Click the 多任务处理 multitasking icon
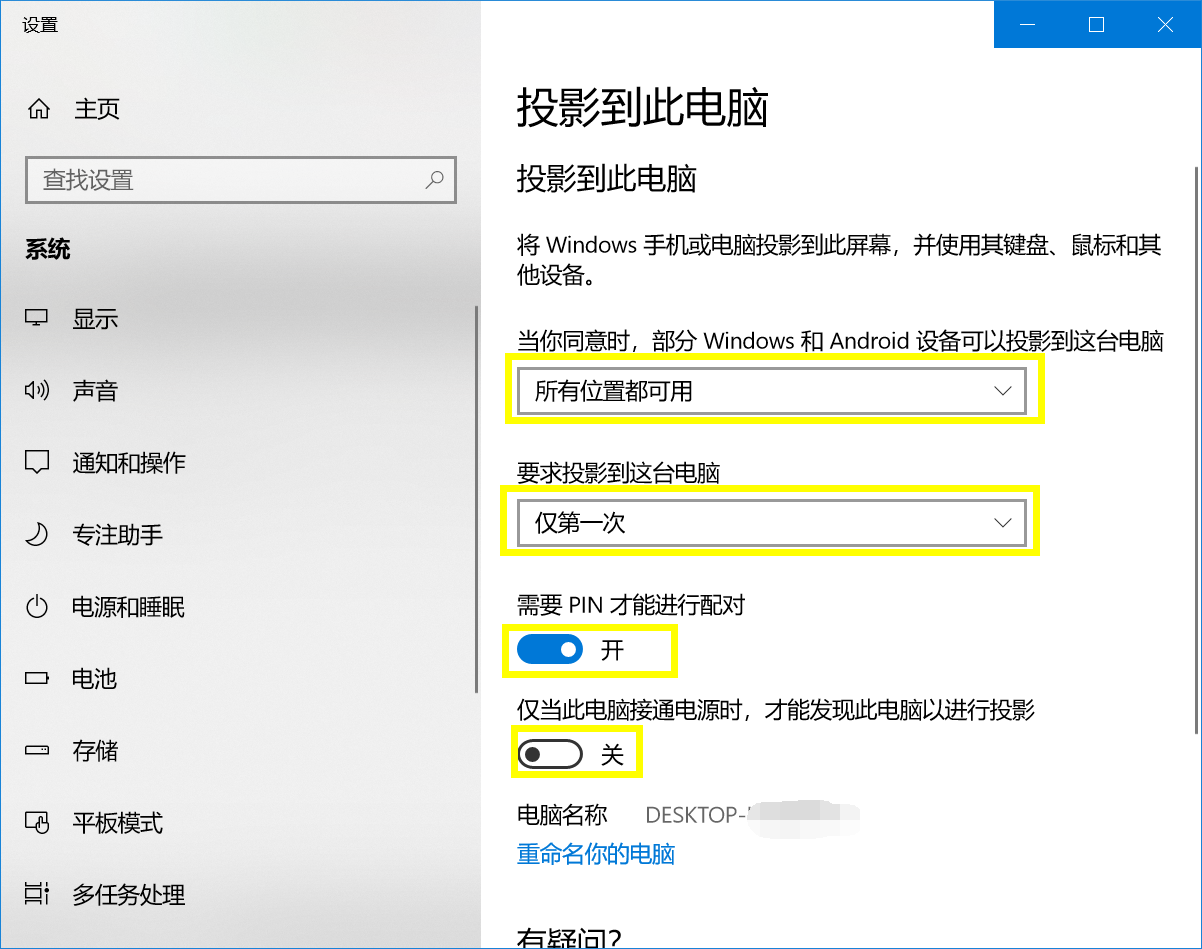Screen dimensions: 1202x949 point(37,894)
